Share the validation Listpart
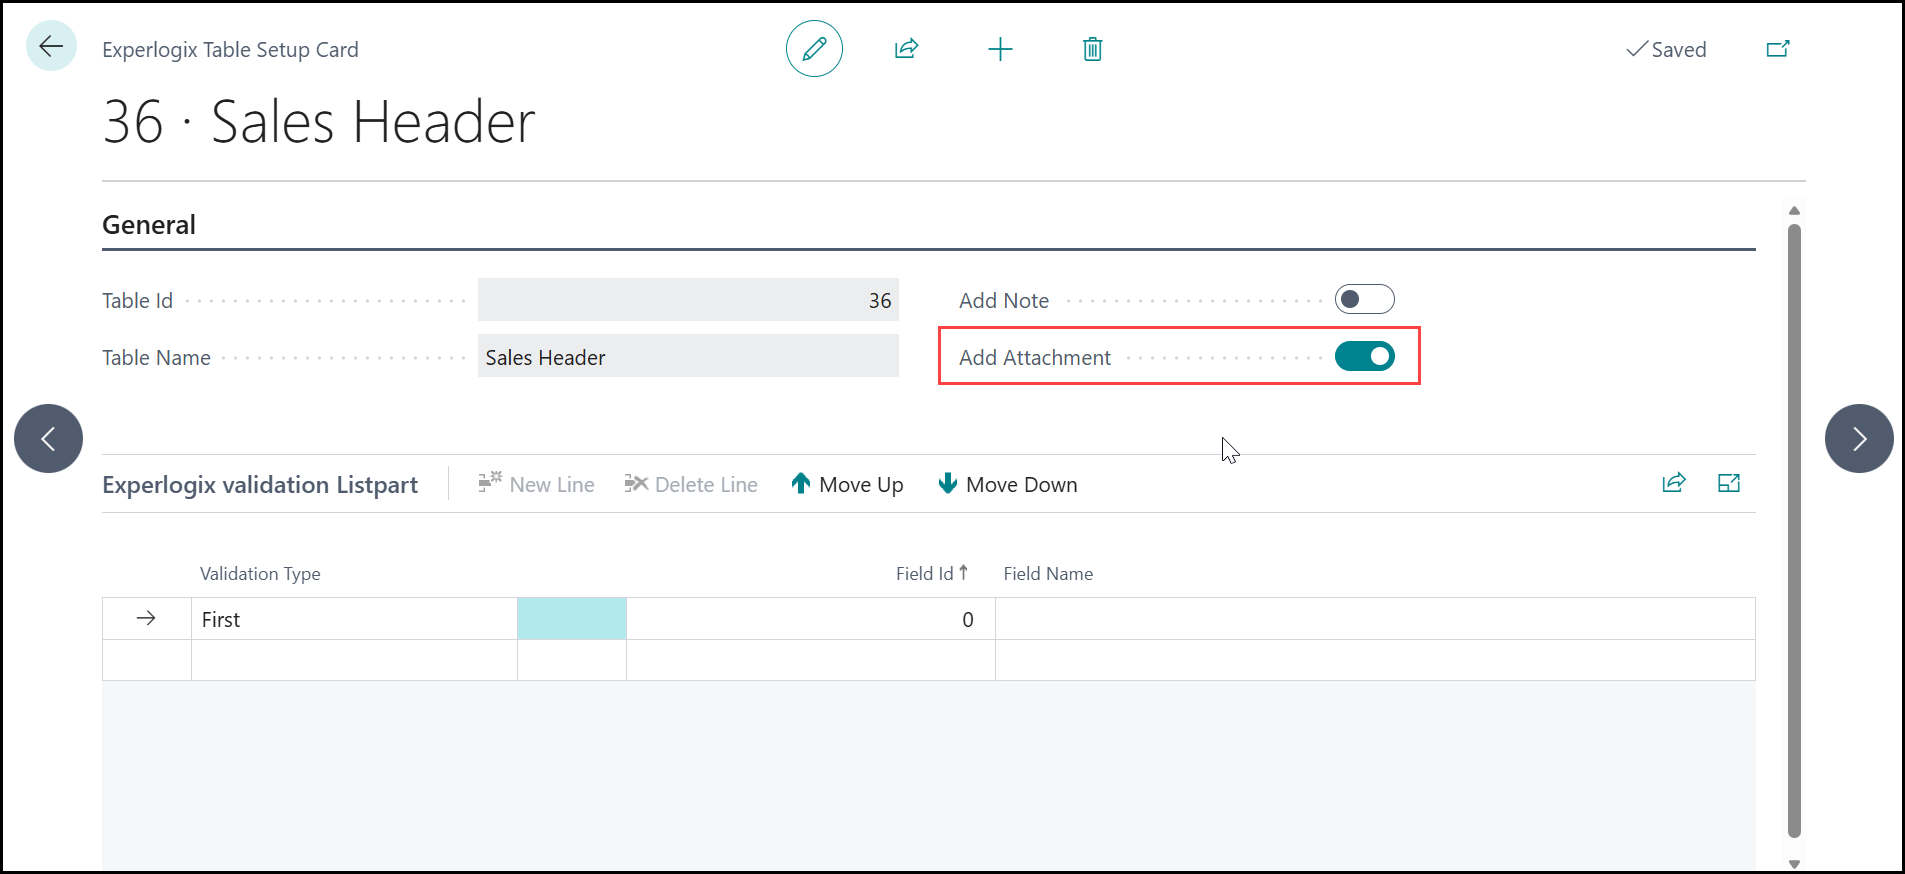This screenshot has width=1905, height=874. coord(1674,484)
